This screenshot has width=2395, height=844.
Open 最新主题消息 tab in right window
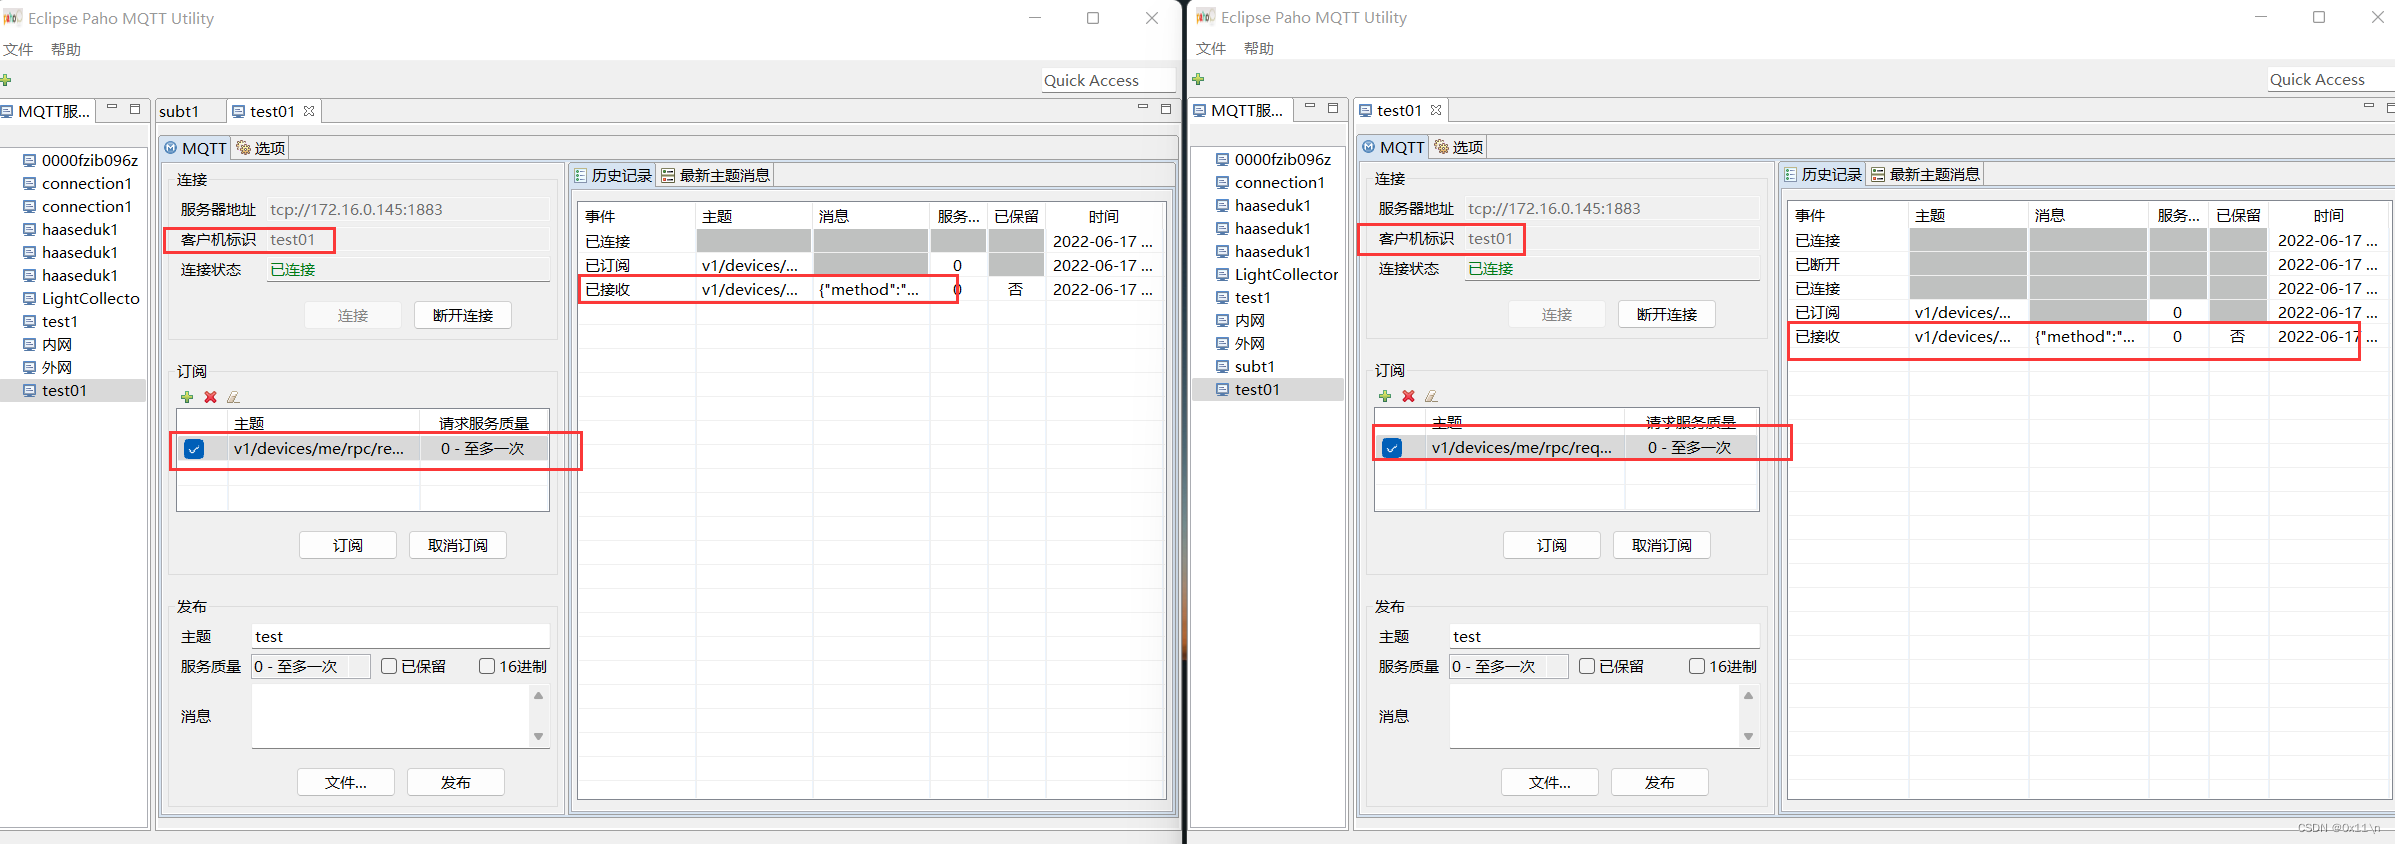pyautogui.click(x=1926, y=174)
